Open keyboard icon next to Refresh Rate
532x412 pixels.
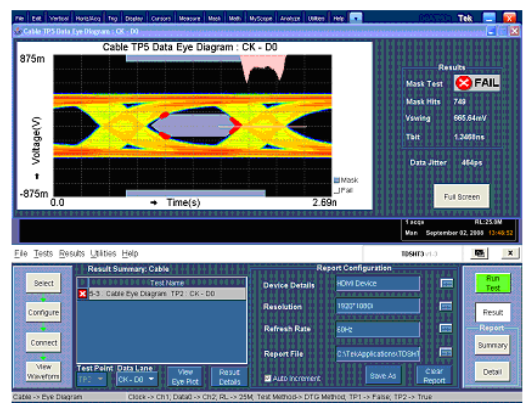point(446,328)
